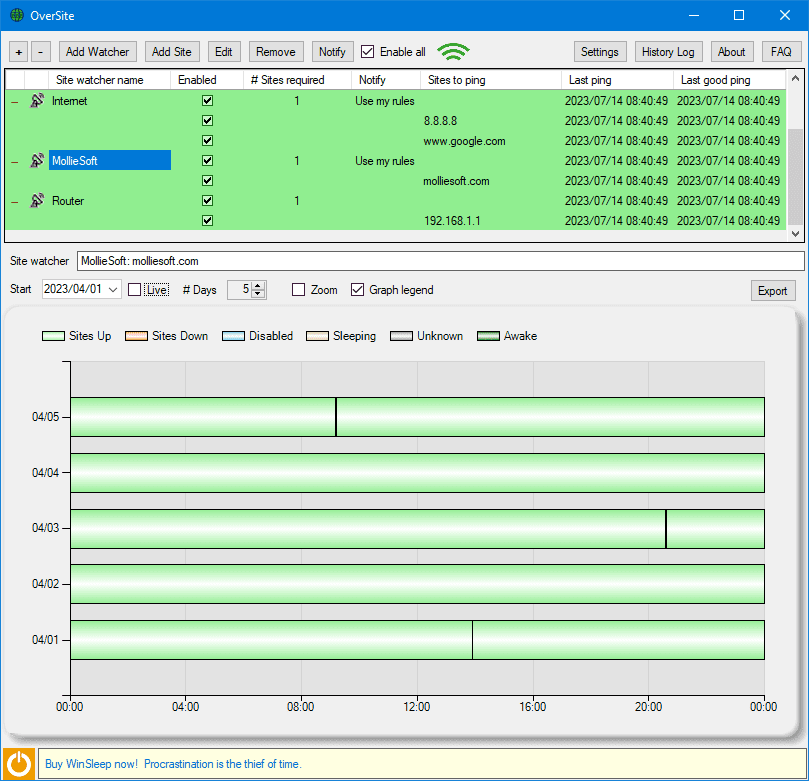This screenshot has width=809, height=781.
Task: Uncheck Enabled for the MollieSoft watcher
Action: 207,160
